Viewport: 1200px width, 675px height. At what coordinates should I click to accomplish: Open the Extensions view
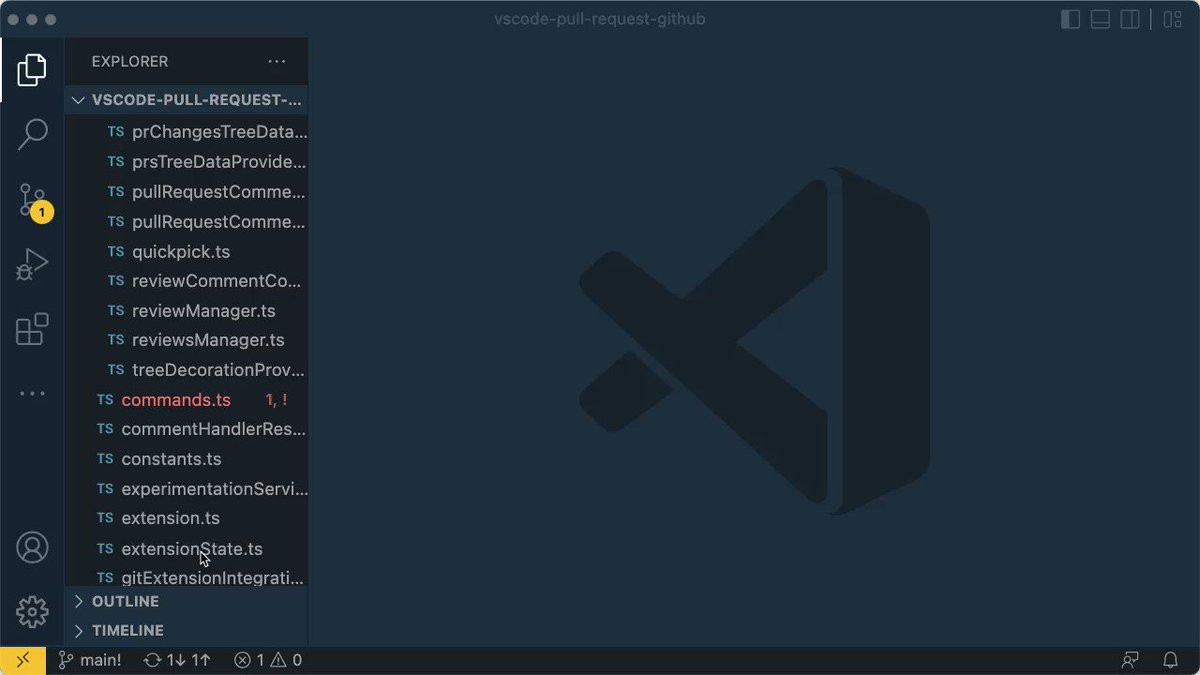[32, 329]
